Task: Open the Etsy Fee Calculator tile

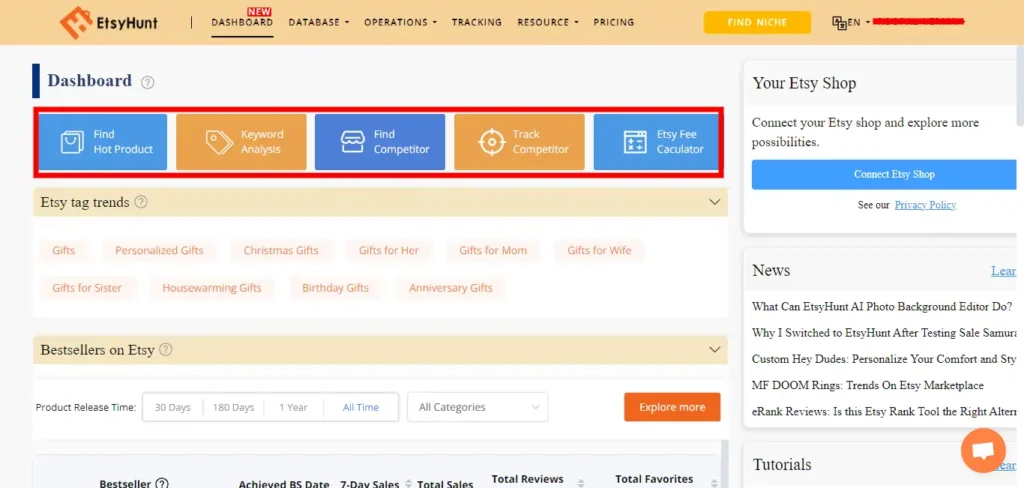Action: tap(656, 142)
